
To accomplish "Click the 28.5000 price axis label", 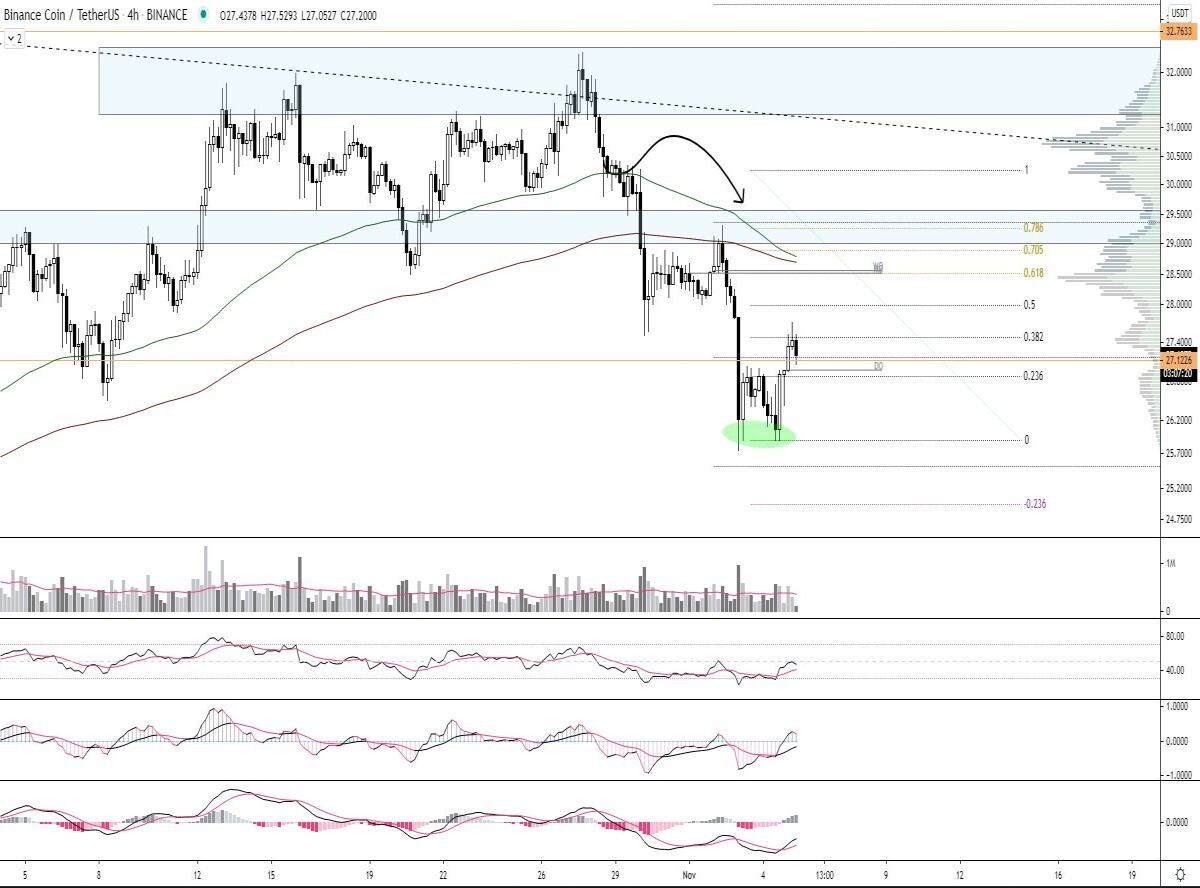I will point(1179,274).
